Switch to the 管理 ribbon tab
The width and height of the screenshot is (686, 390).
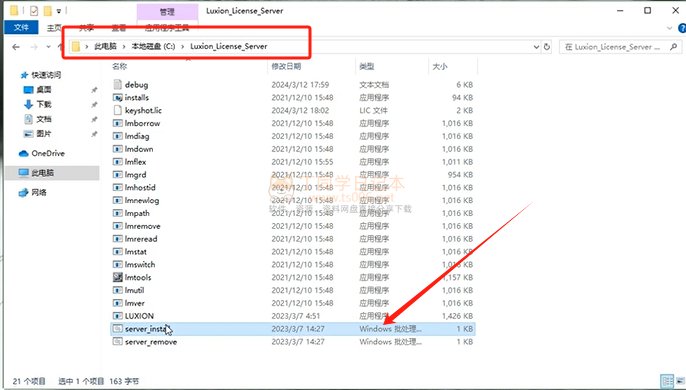point(167,12)
